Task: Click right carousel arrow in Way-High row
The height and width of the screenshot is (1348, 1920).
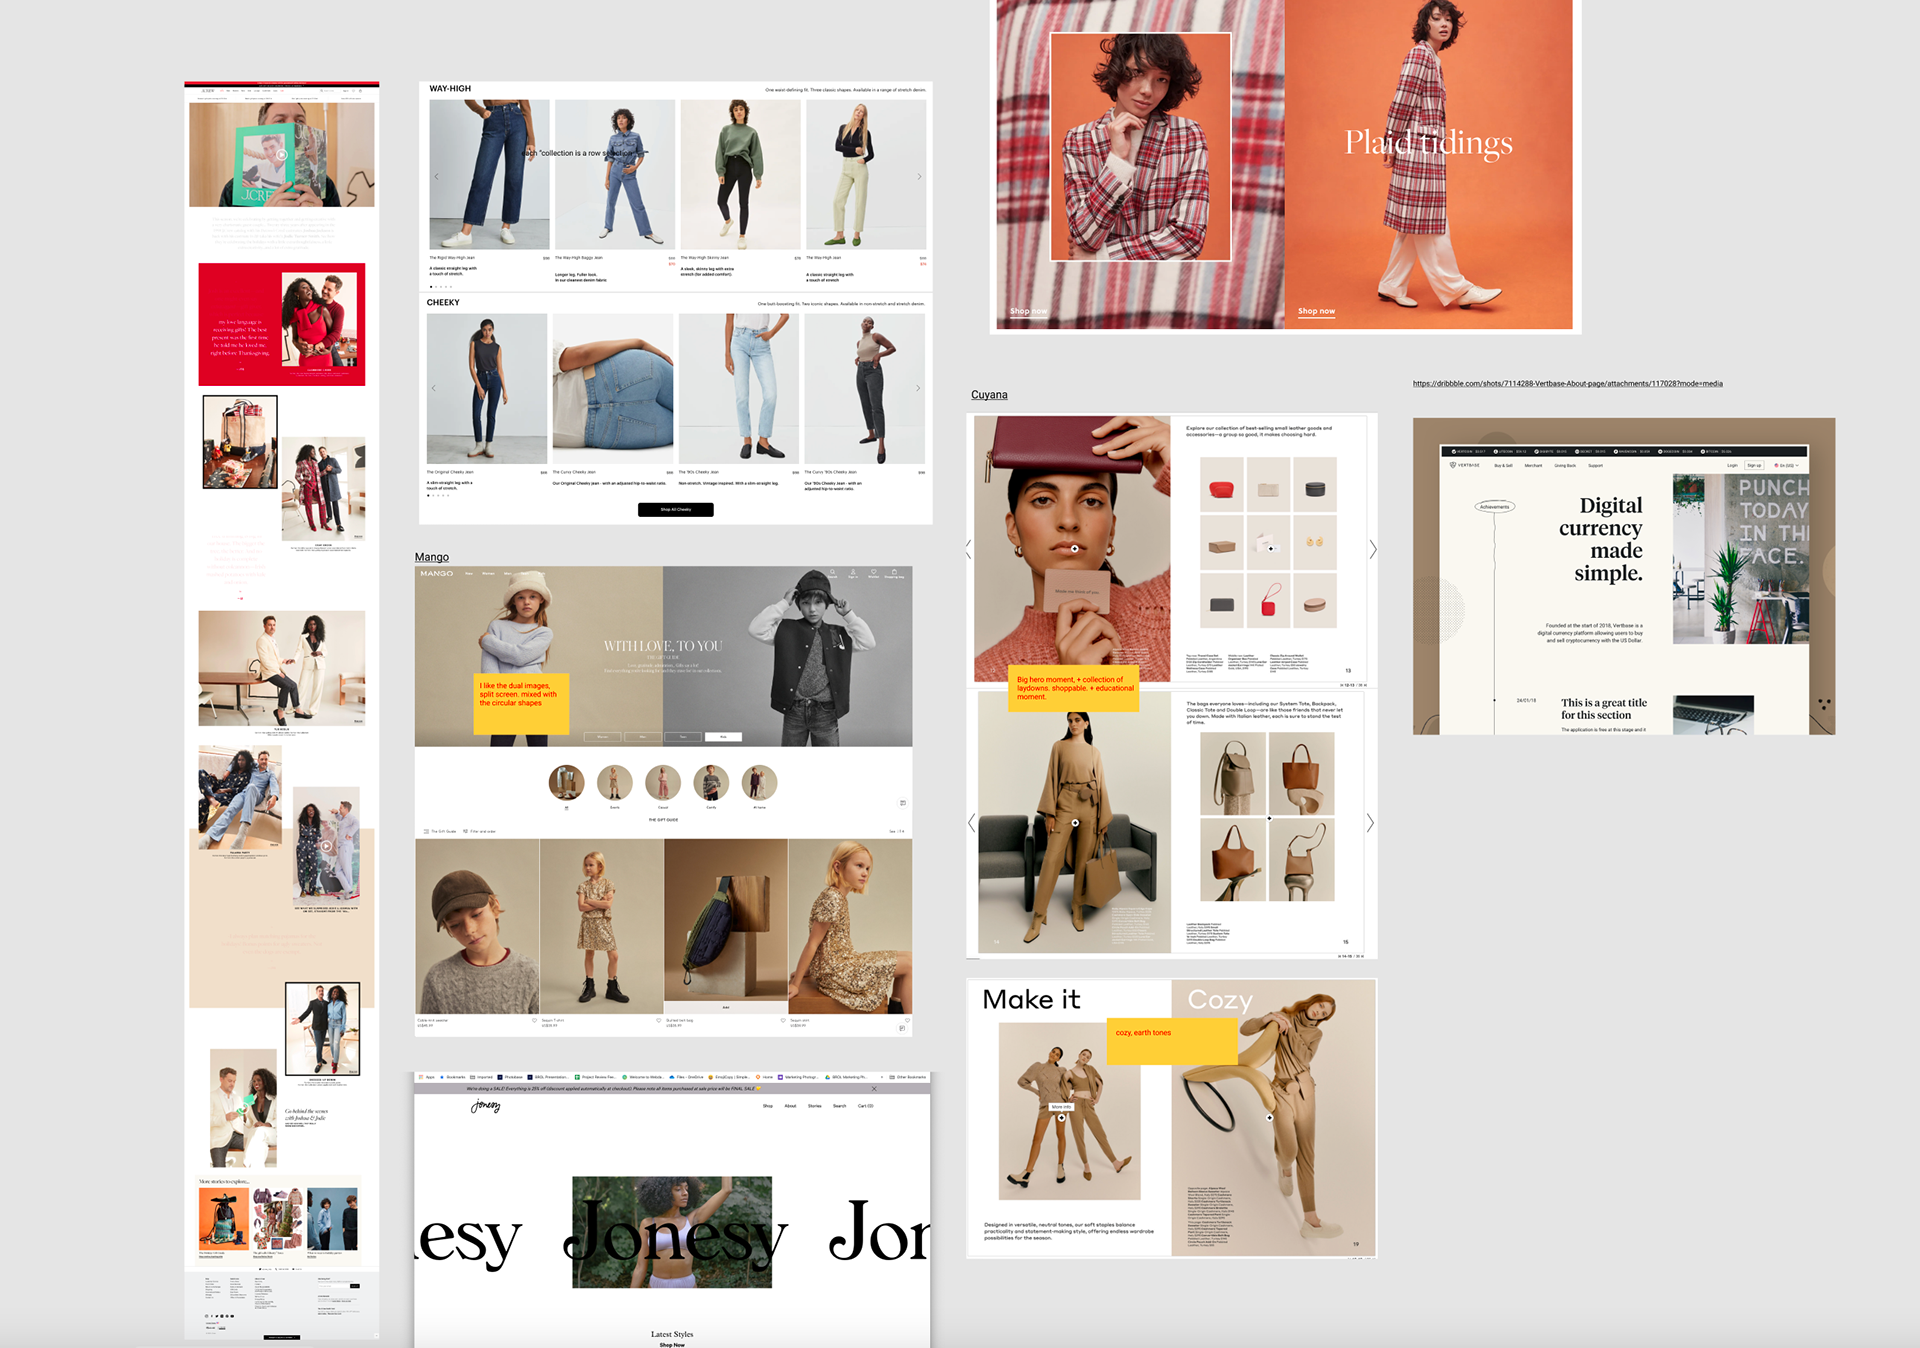Action: pos(919,177)
